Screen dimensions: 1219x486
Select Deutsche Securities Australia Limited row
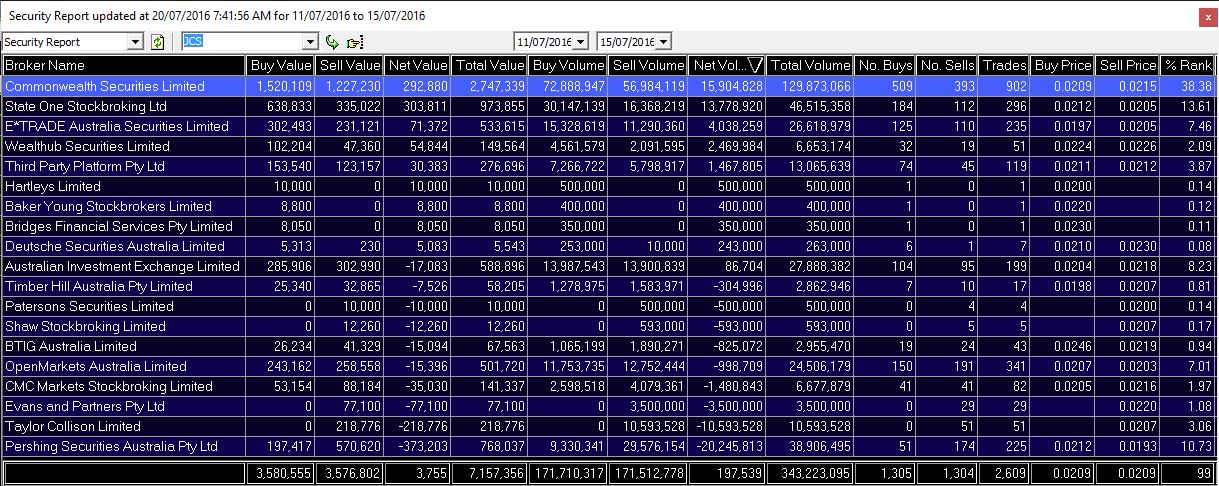tap(609, 246)
